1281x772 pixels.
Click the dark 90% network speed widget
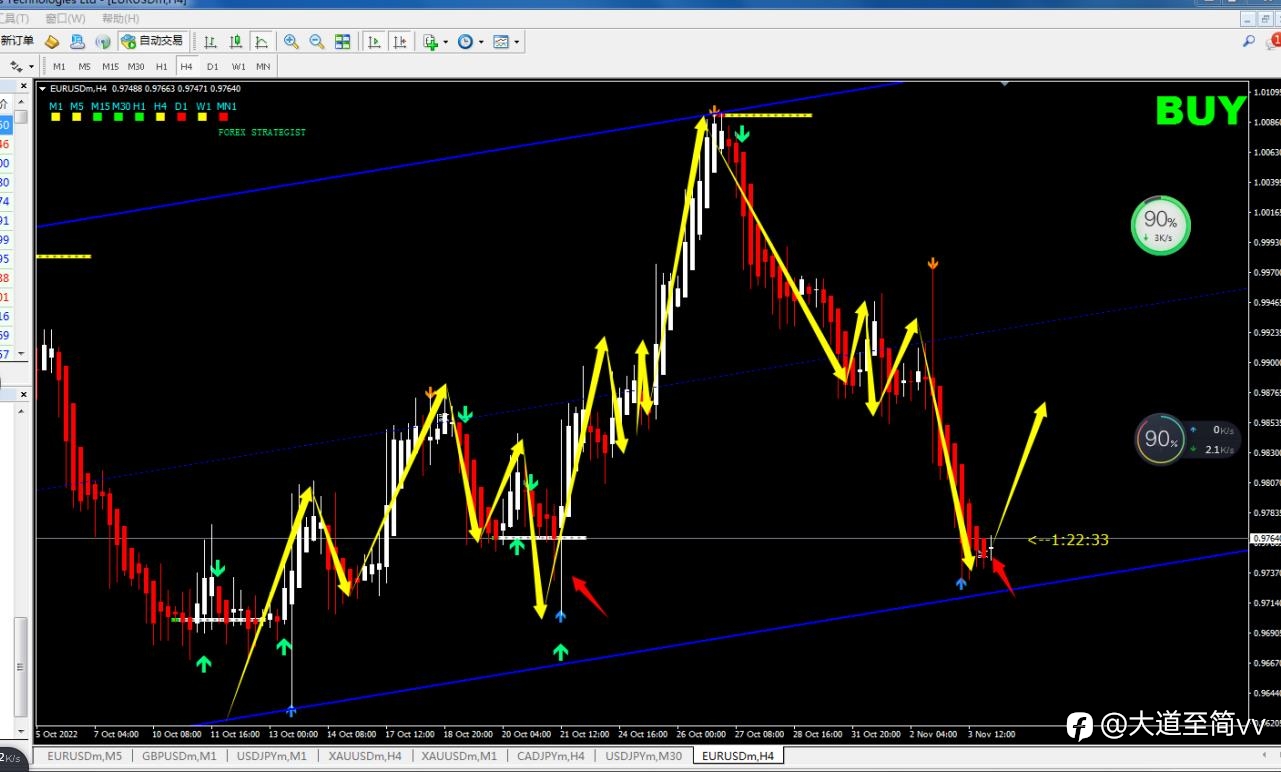[1187, 439]
